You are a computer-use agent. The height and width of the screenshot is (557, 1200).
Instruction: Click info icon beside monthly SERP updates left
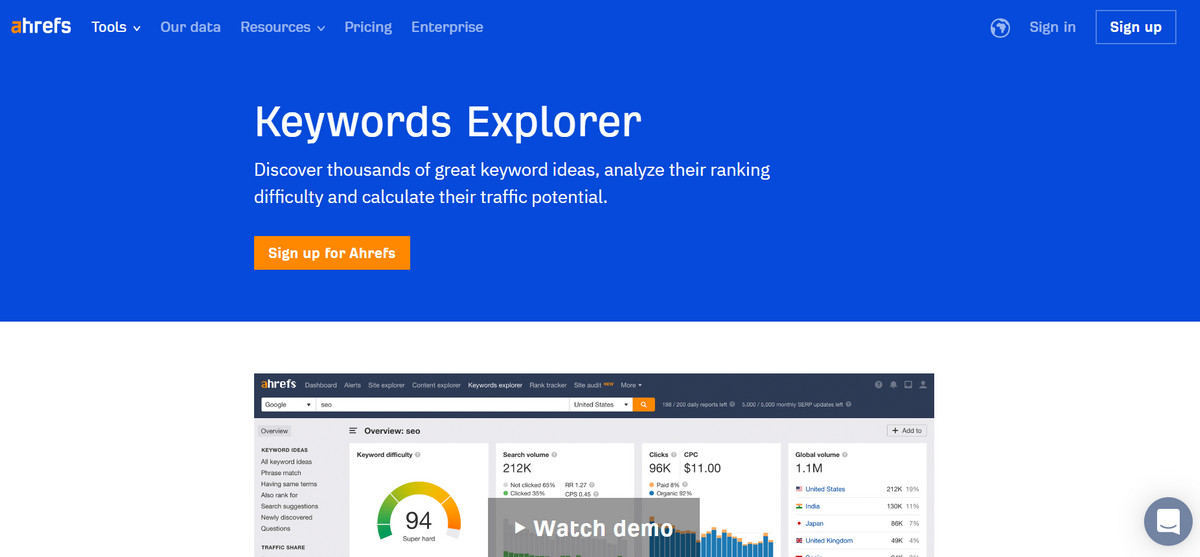pyautogui.click(x=848, y=404)
